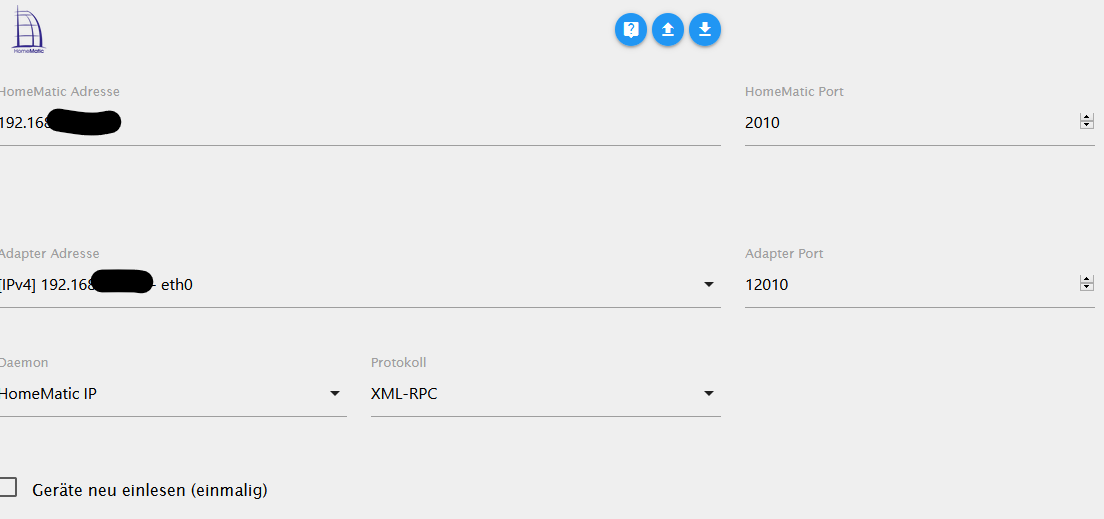Expand the Adapter Adresse dropdown arrow

709,285
